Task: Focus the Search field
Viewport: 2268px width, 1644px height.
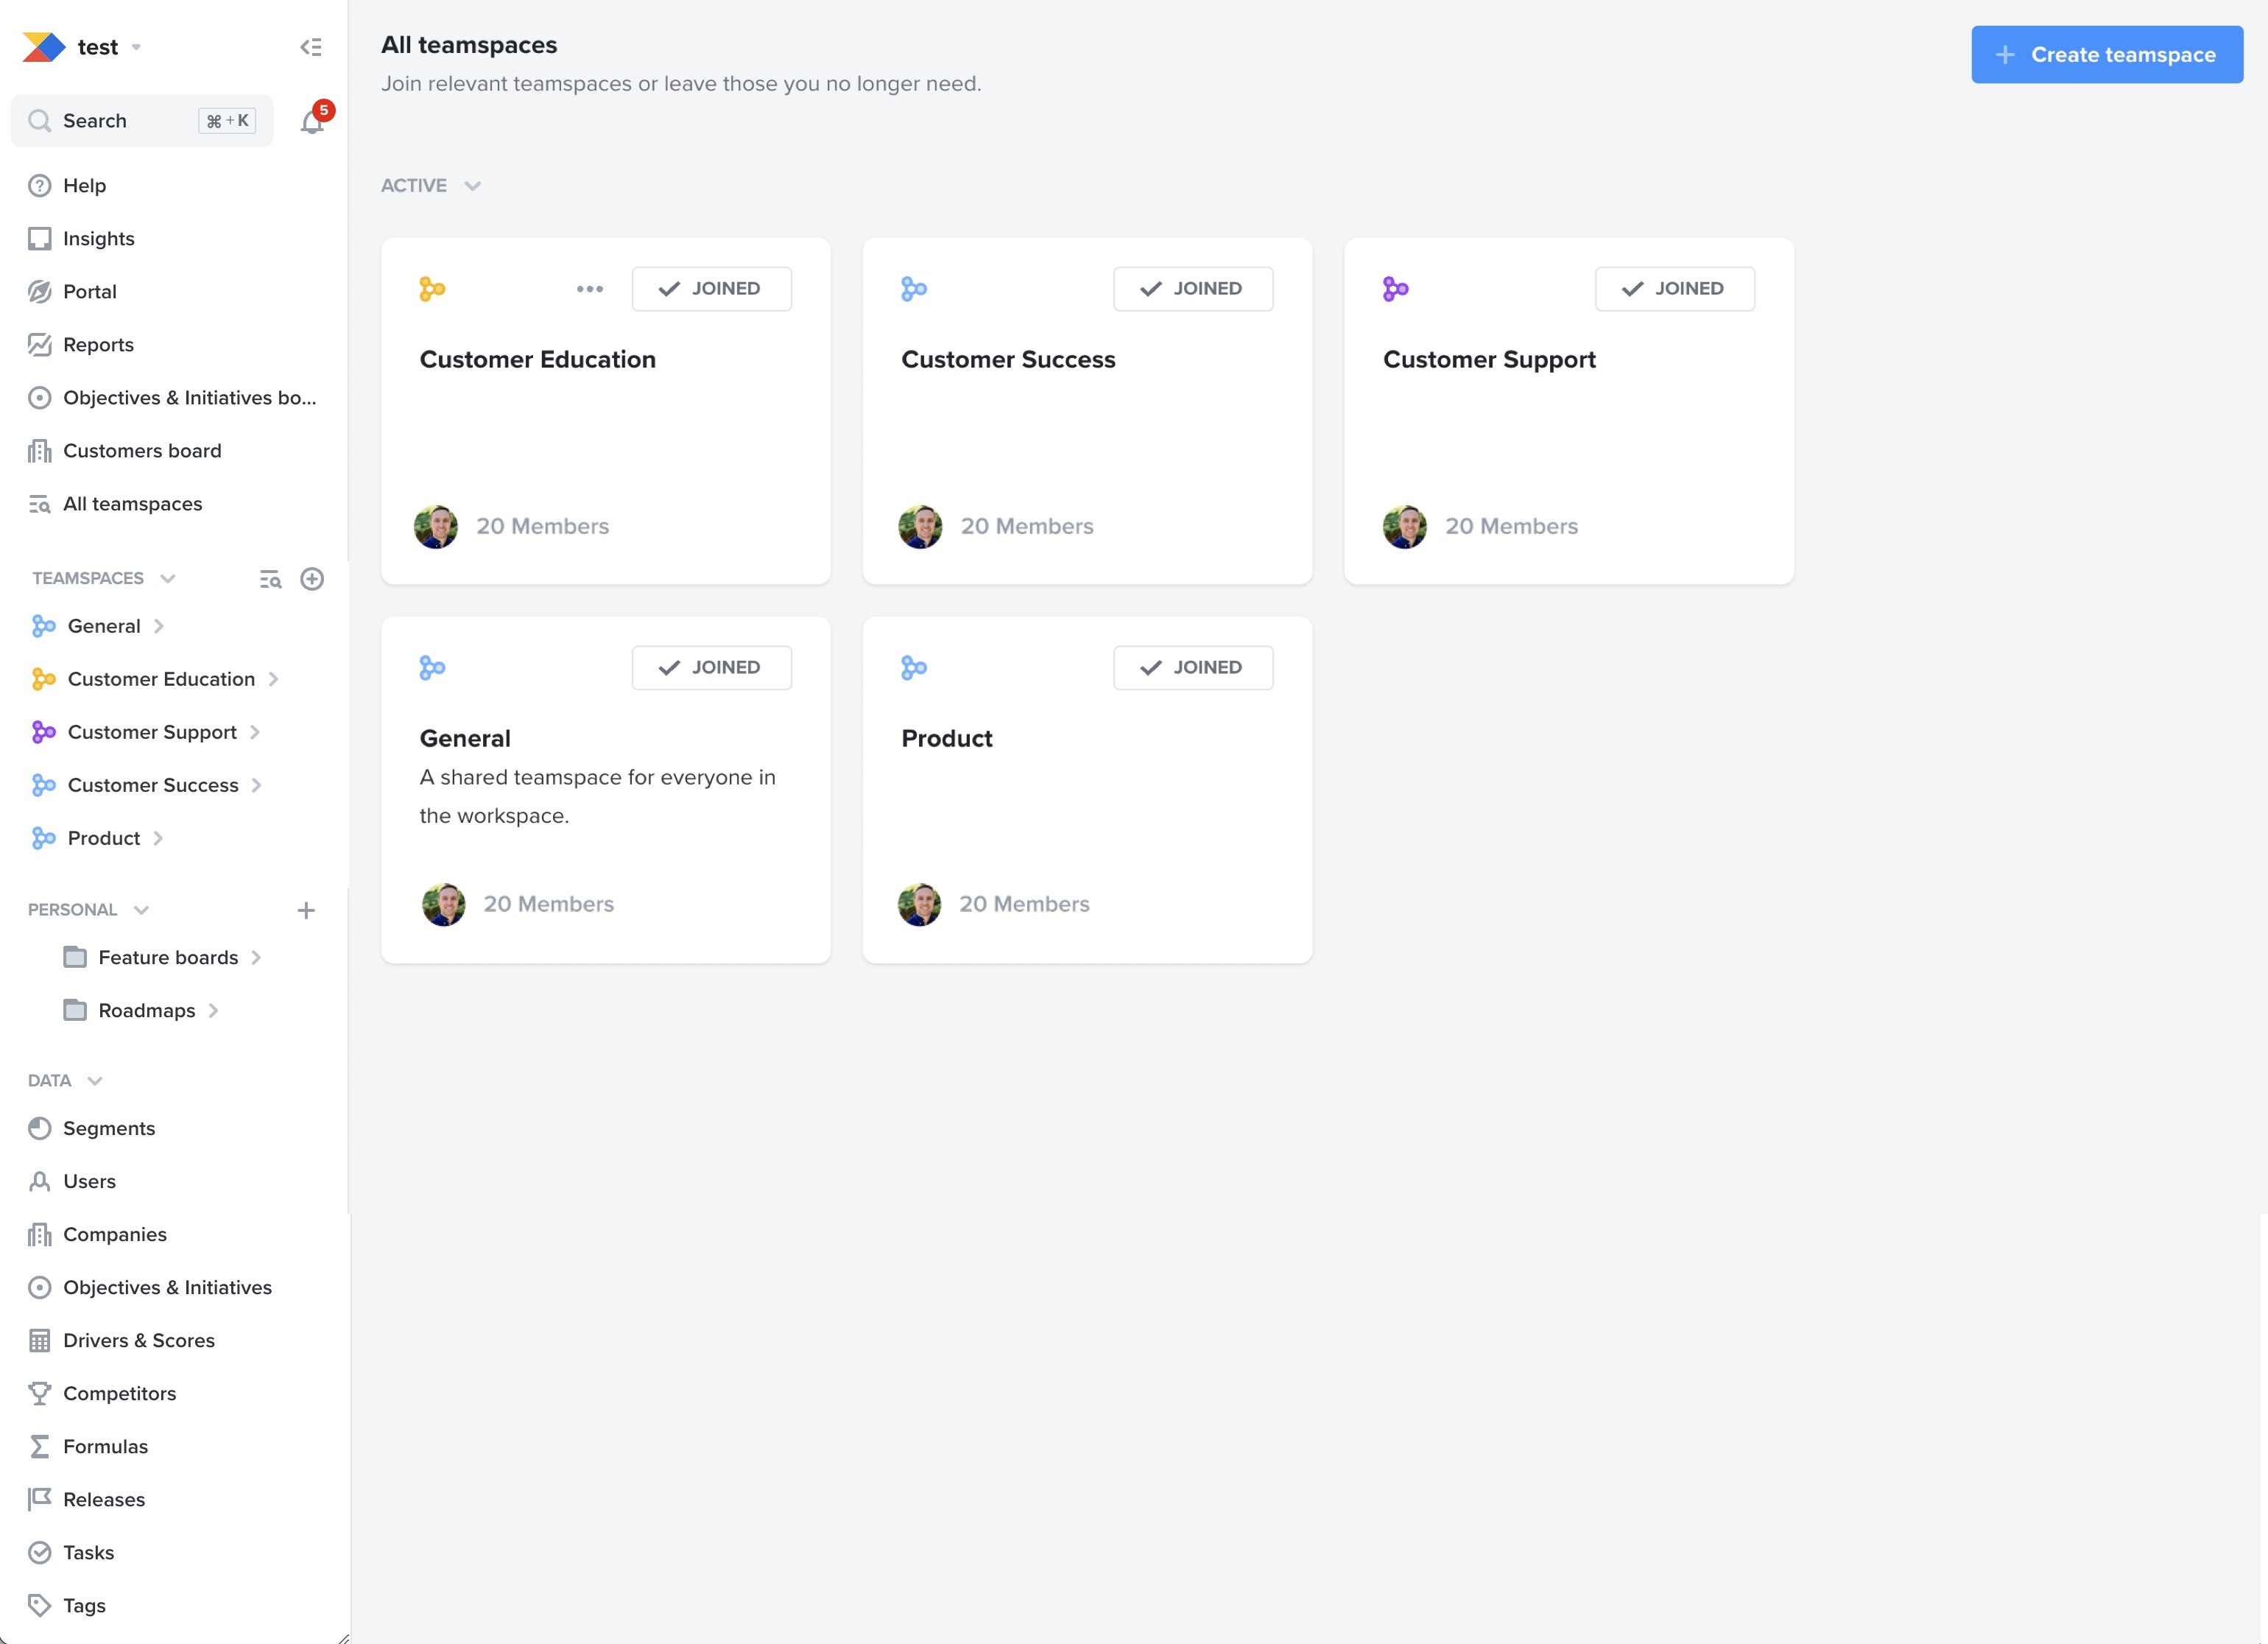Action: 142,121
